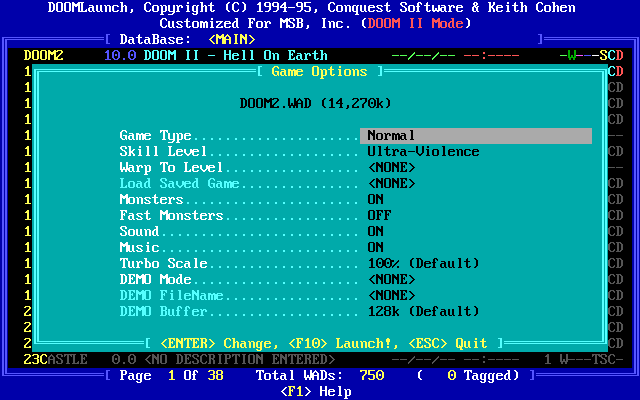Click the DOOM2 row time placeholder --:----

point(491,55)
